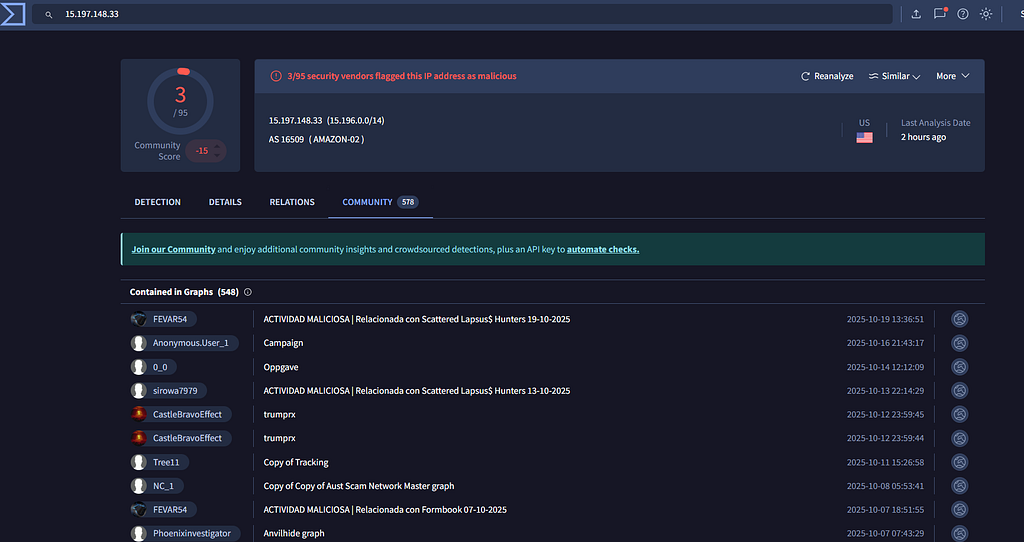Click the detection score circle 3/95

[180, 101]
